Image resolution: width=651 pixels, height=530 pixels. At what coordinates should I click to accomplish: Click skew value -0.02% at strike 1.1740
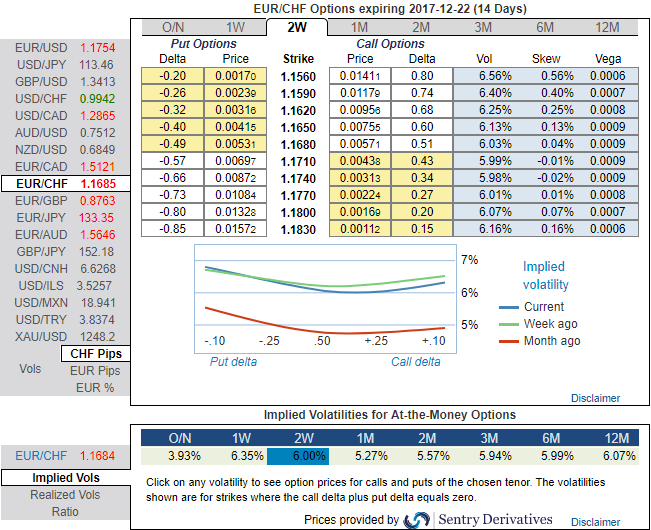555,178
